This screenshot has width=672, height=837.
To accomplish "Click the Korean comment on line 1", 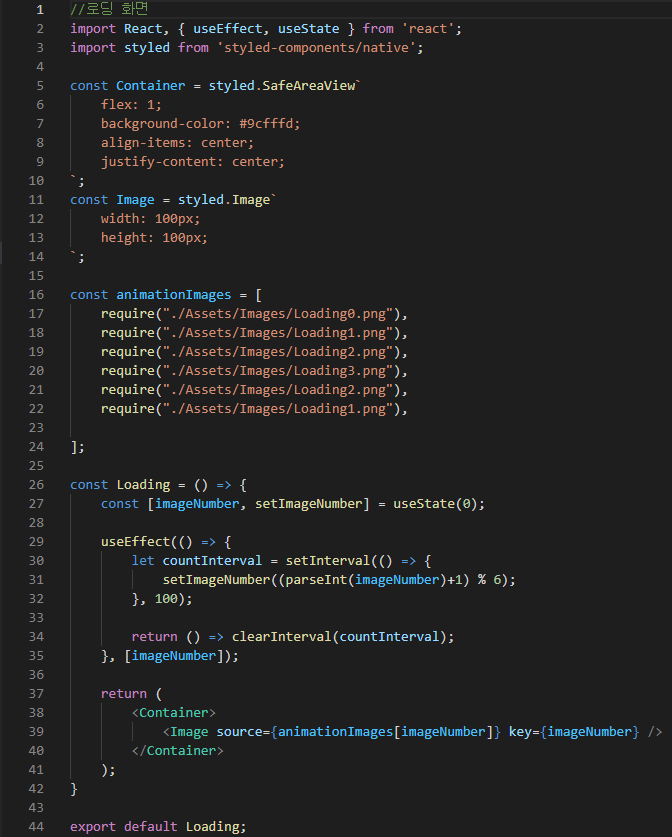I will pos(109,9).
